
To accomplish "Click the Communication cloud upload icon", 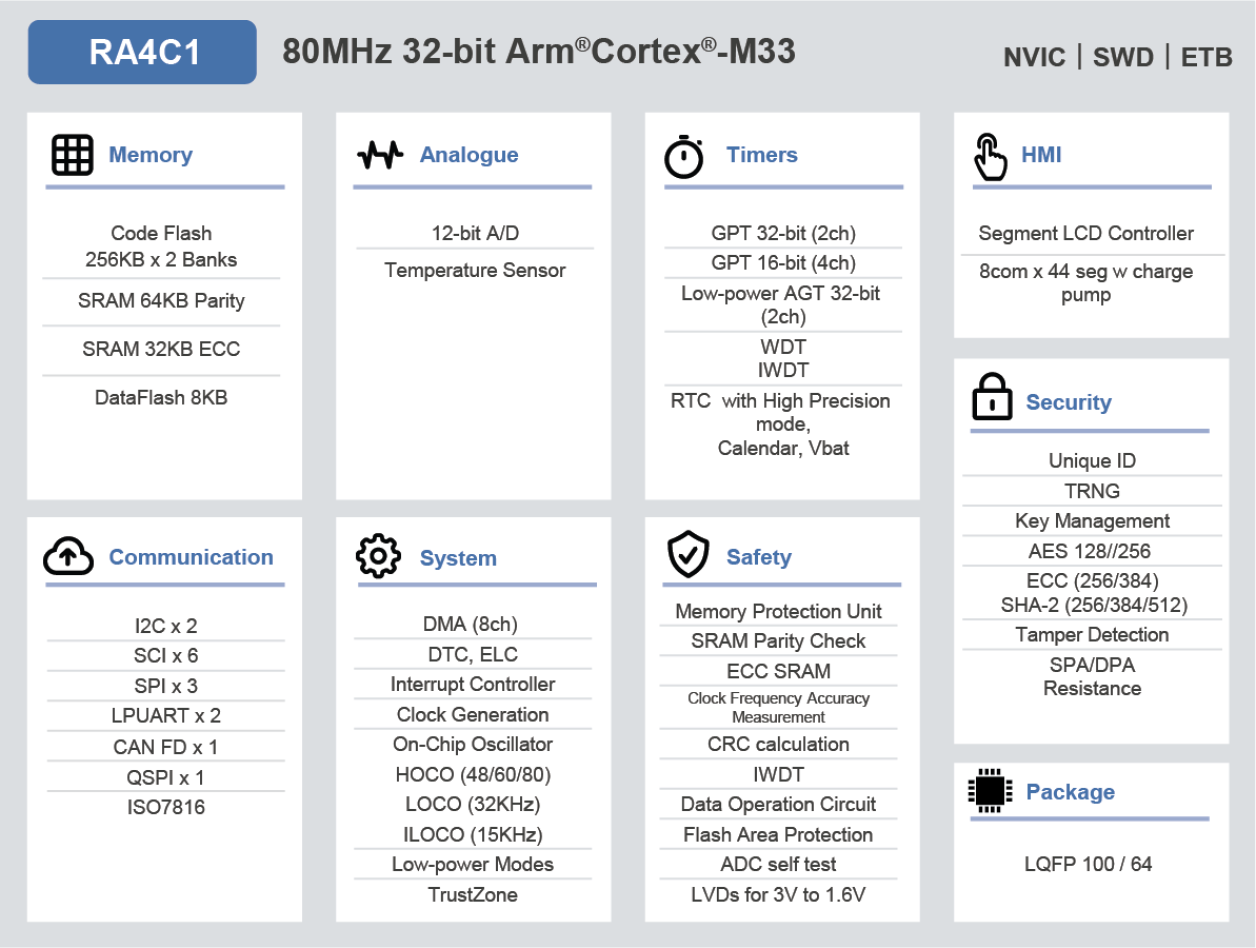I will click(x=69, y=557).
